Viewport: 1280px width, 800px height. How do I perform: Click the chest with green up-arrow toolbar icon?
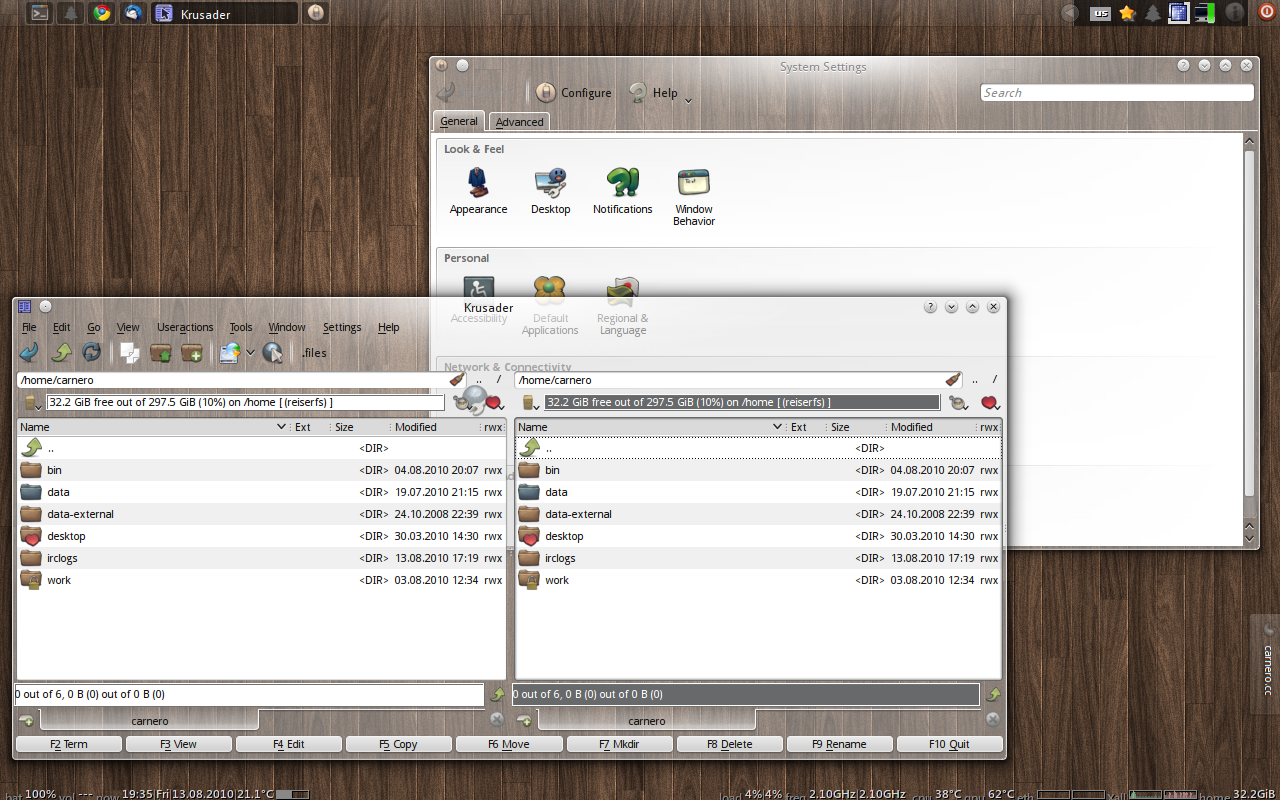[x=160, y=352]
